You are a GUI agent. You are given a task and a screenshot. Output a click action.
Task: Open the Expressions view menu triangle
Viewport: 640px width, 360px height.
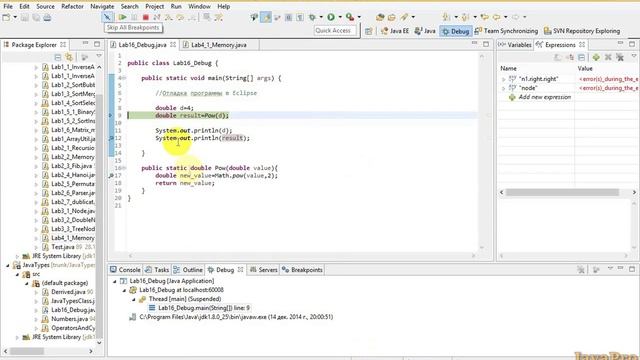(633, 57)
